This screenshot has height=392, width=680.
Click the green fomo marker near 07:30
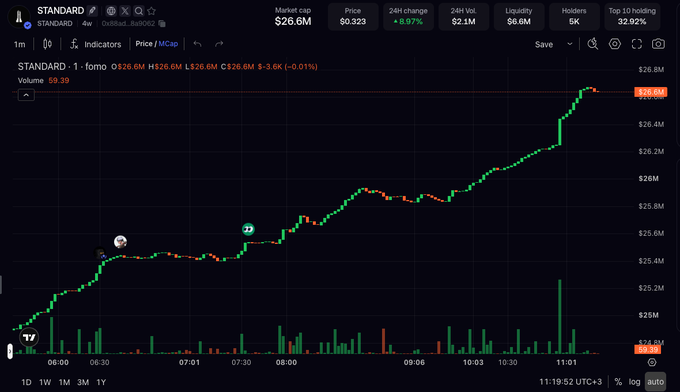pos(248,229)
